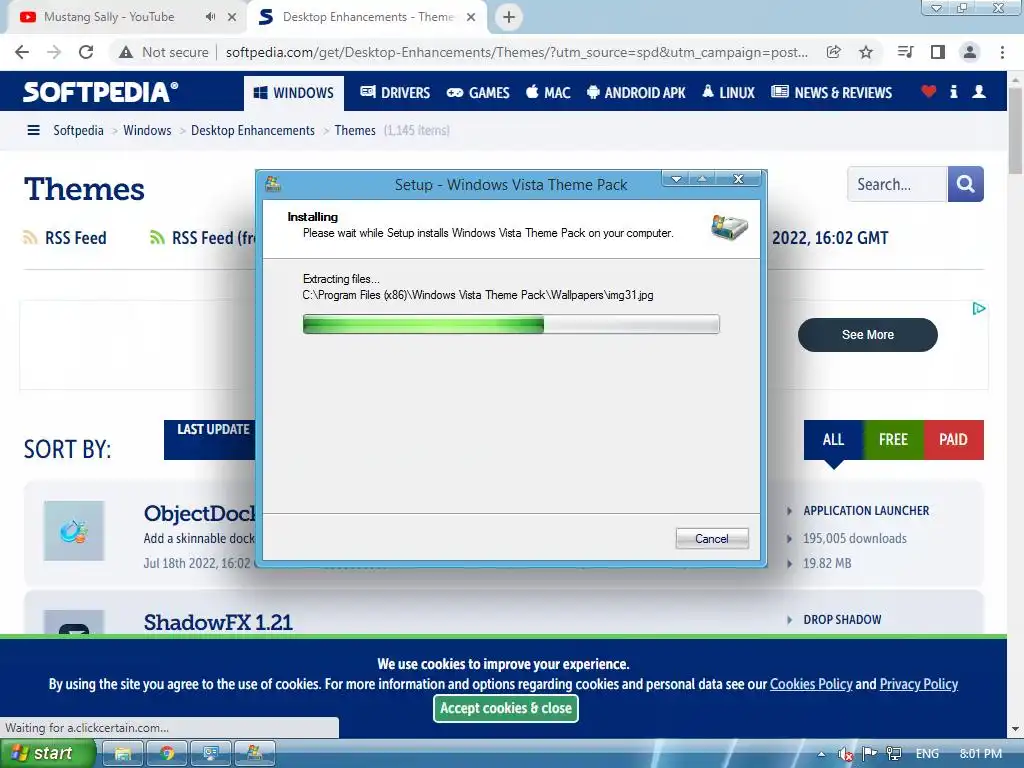Click the red heart favorites icon
This screenshot has height=768, width=1024.
(x=928, y=92)
